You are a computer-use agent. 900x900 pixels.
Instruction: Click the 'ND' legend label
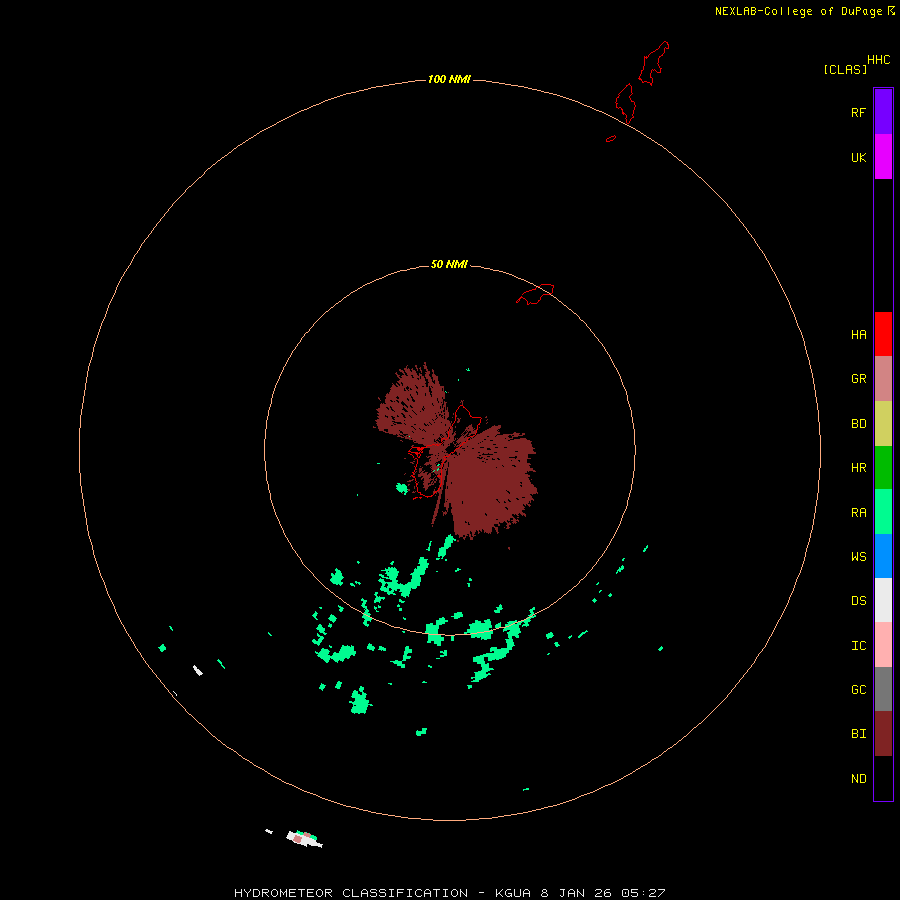tap(858, 779)
